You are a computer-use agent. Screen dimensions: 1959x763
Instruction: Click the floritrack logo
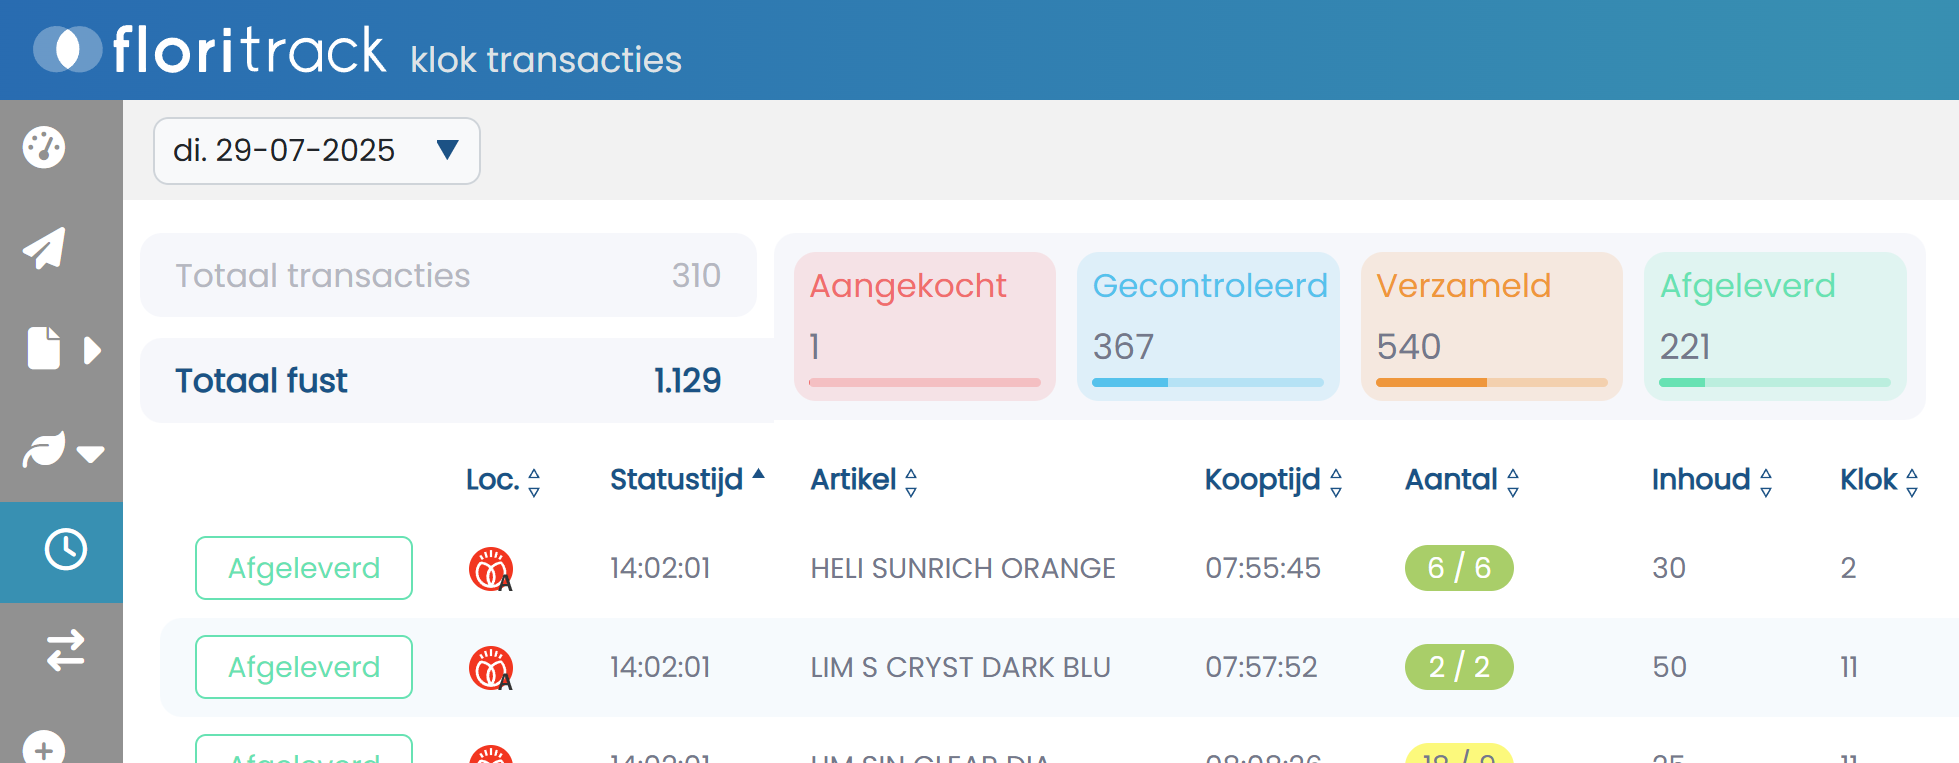point(210,50)
